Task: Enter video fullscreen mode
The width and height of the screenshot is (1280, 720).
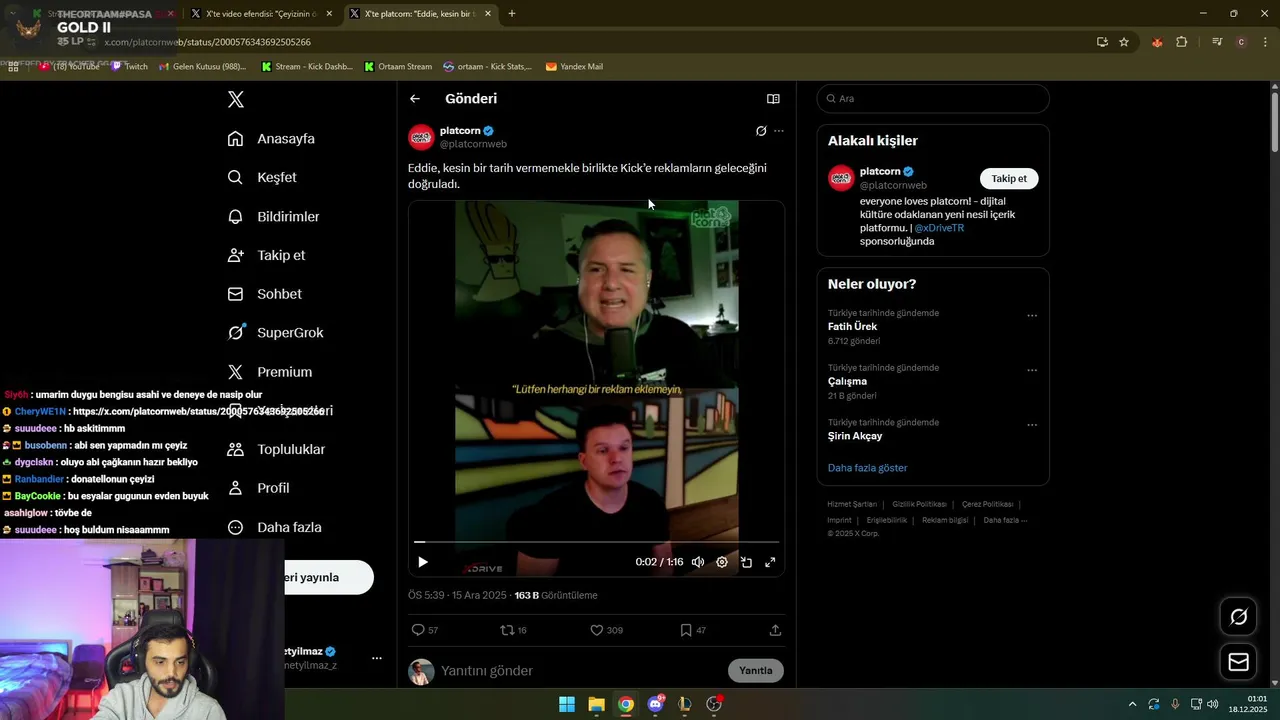Action: click(x=770, y=562)
